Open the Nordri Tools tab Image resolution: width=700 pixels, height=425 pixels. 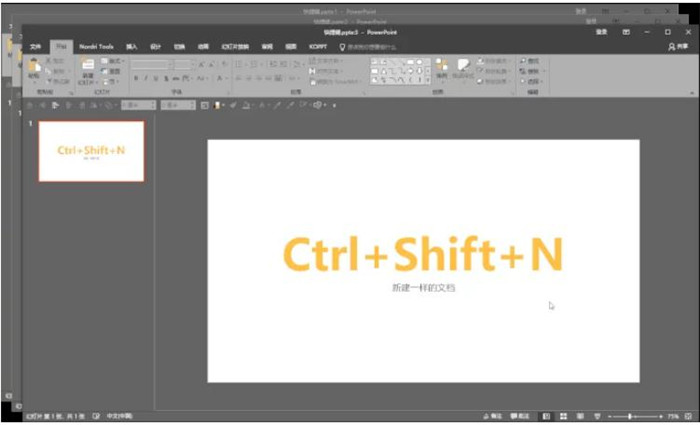[96, 46]
